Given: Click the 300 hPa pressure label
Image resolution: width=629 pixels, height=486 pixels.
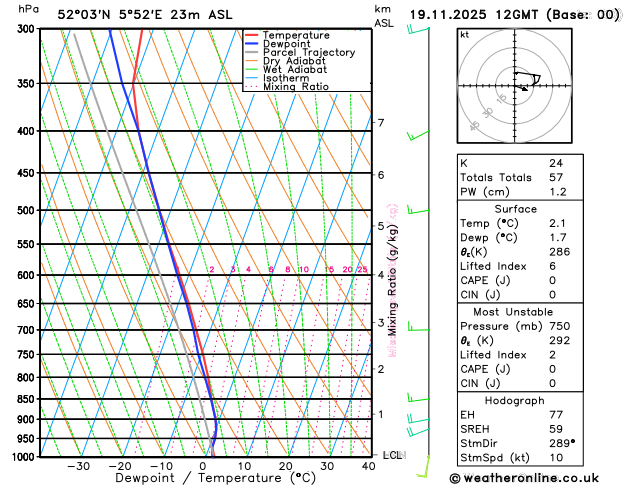Looking at the screenshot, I should pos(28,29).
